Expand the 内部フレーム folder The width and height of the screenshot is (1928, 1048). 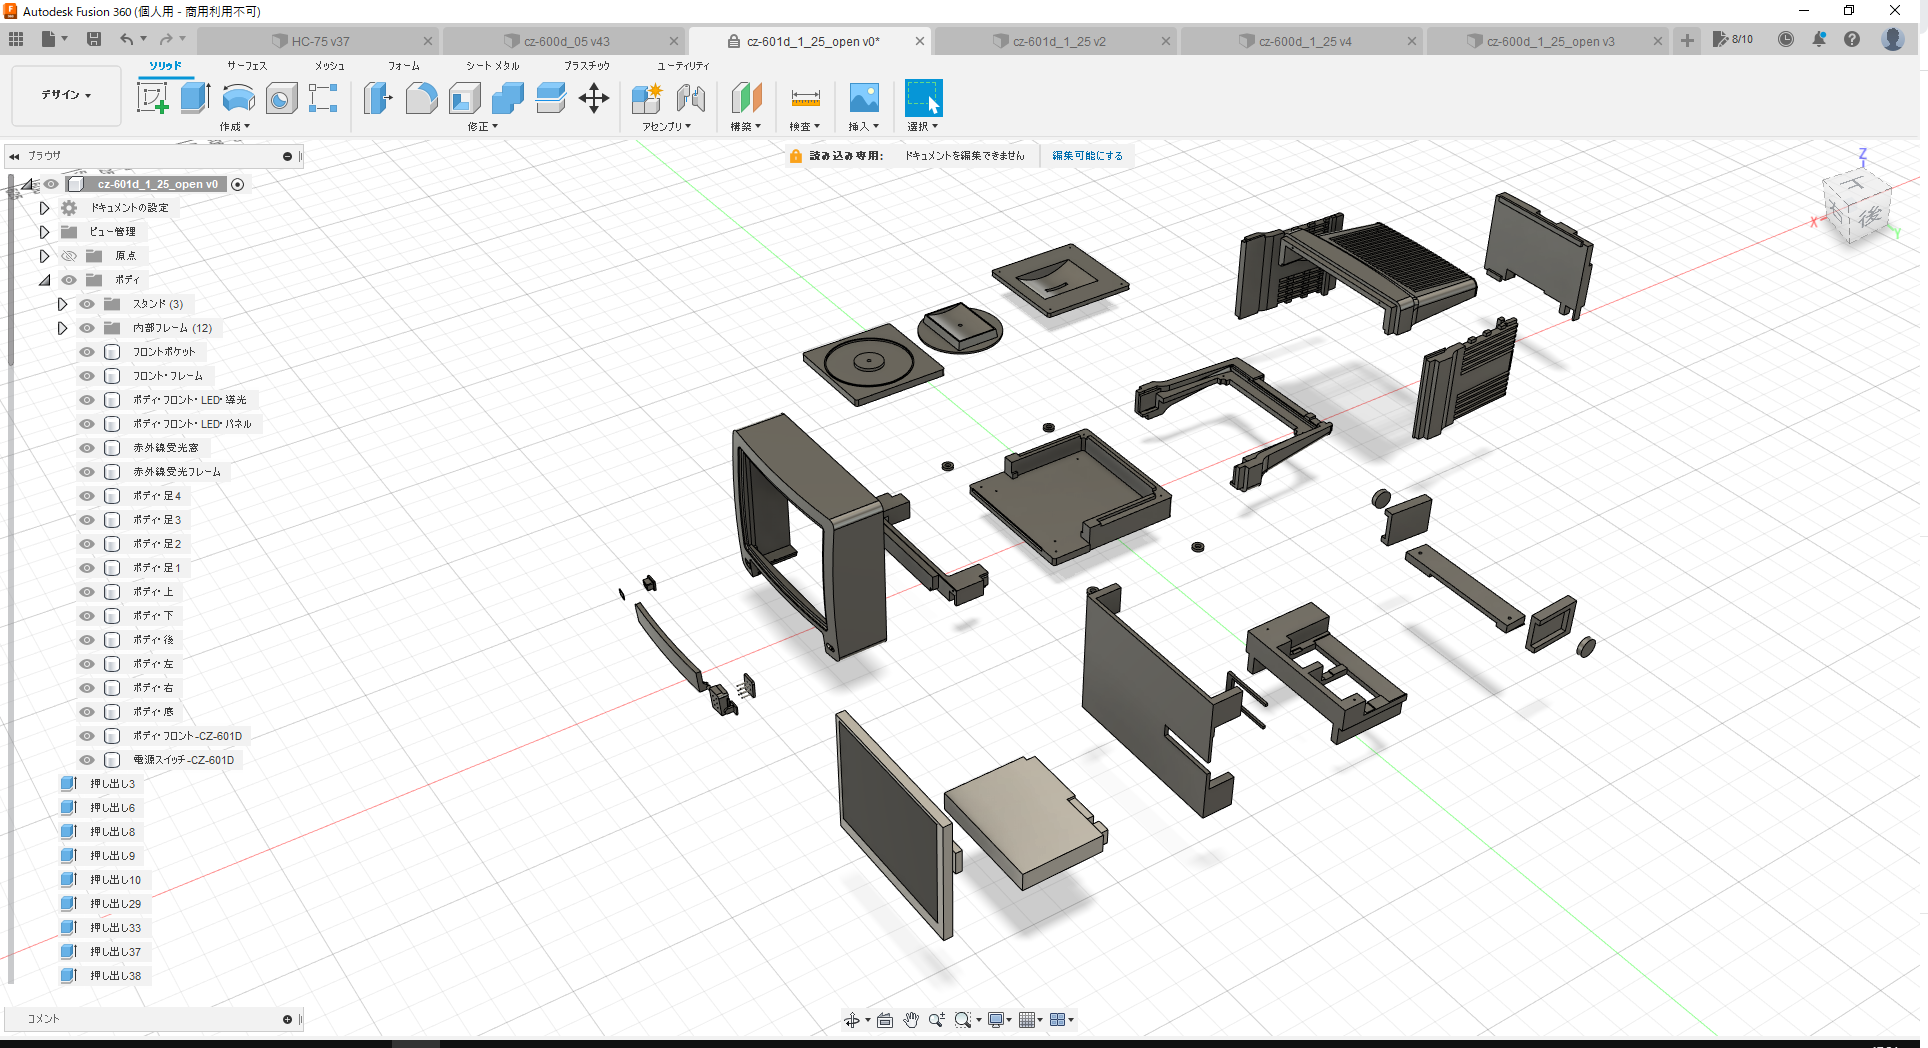point(62,328)
